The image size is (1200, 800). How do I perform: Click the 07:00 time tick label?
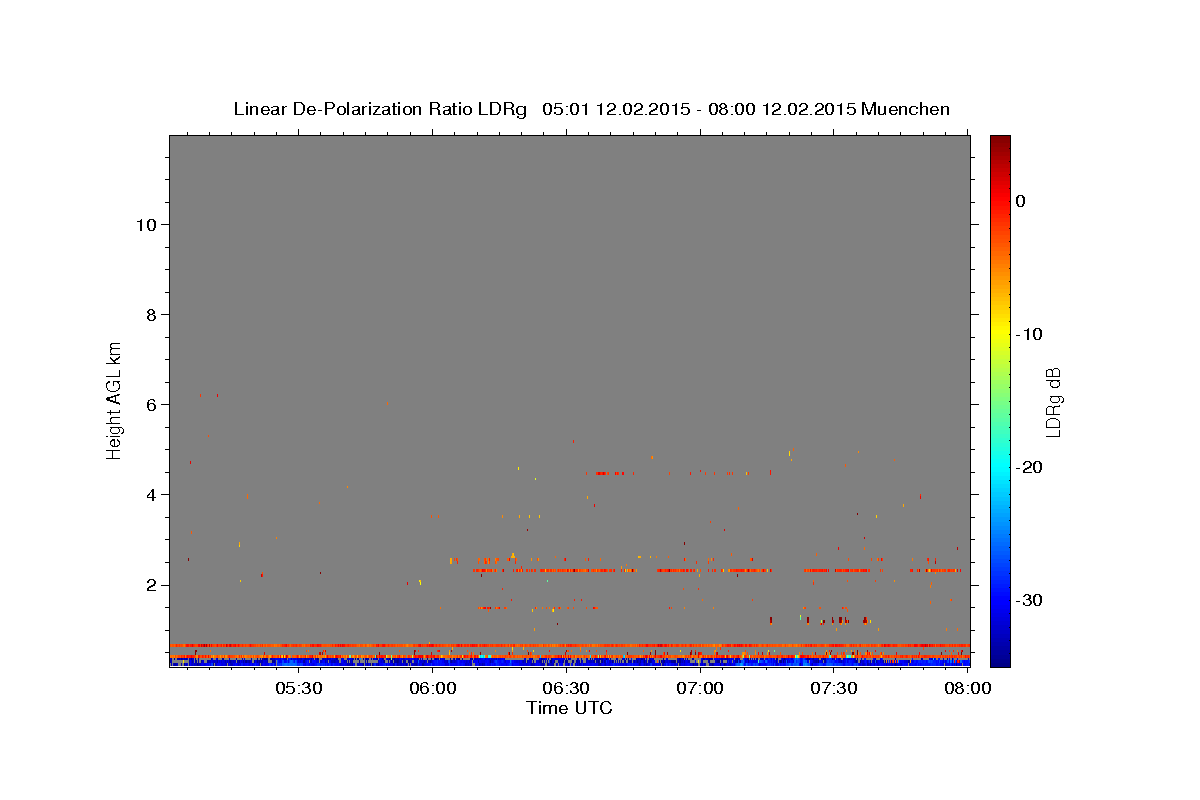coord(700,689)
